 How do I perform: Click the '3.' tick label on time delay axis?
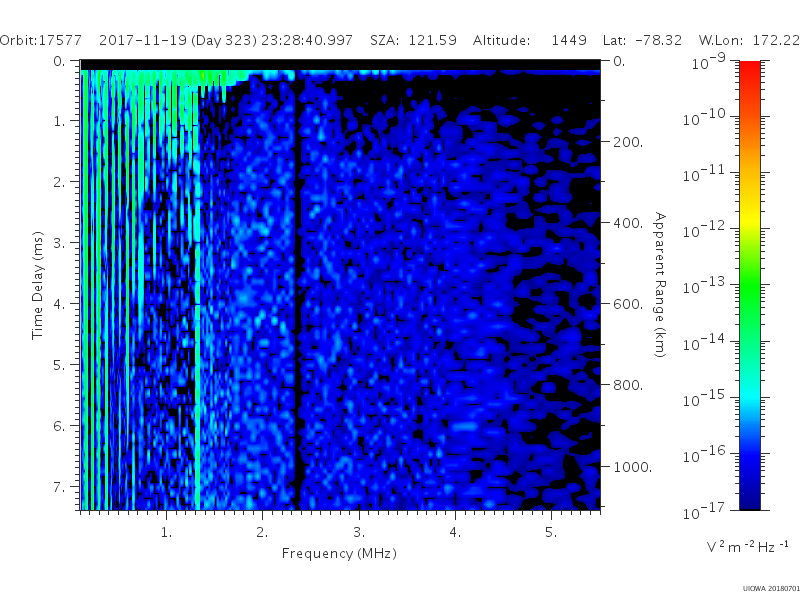tap(60, 243)
